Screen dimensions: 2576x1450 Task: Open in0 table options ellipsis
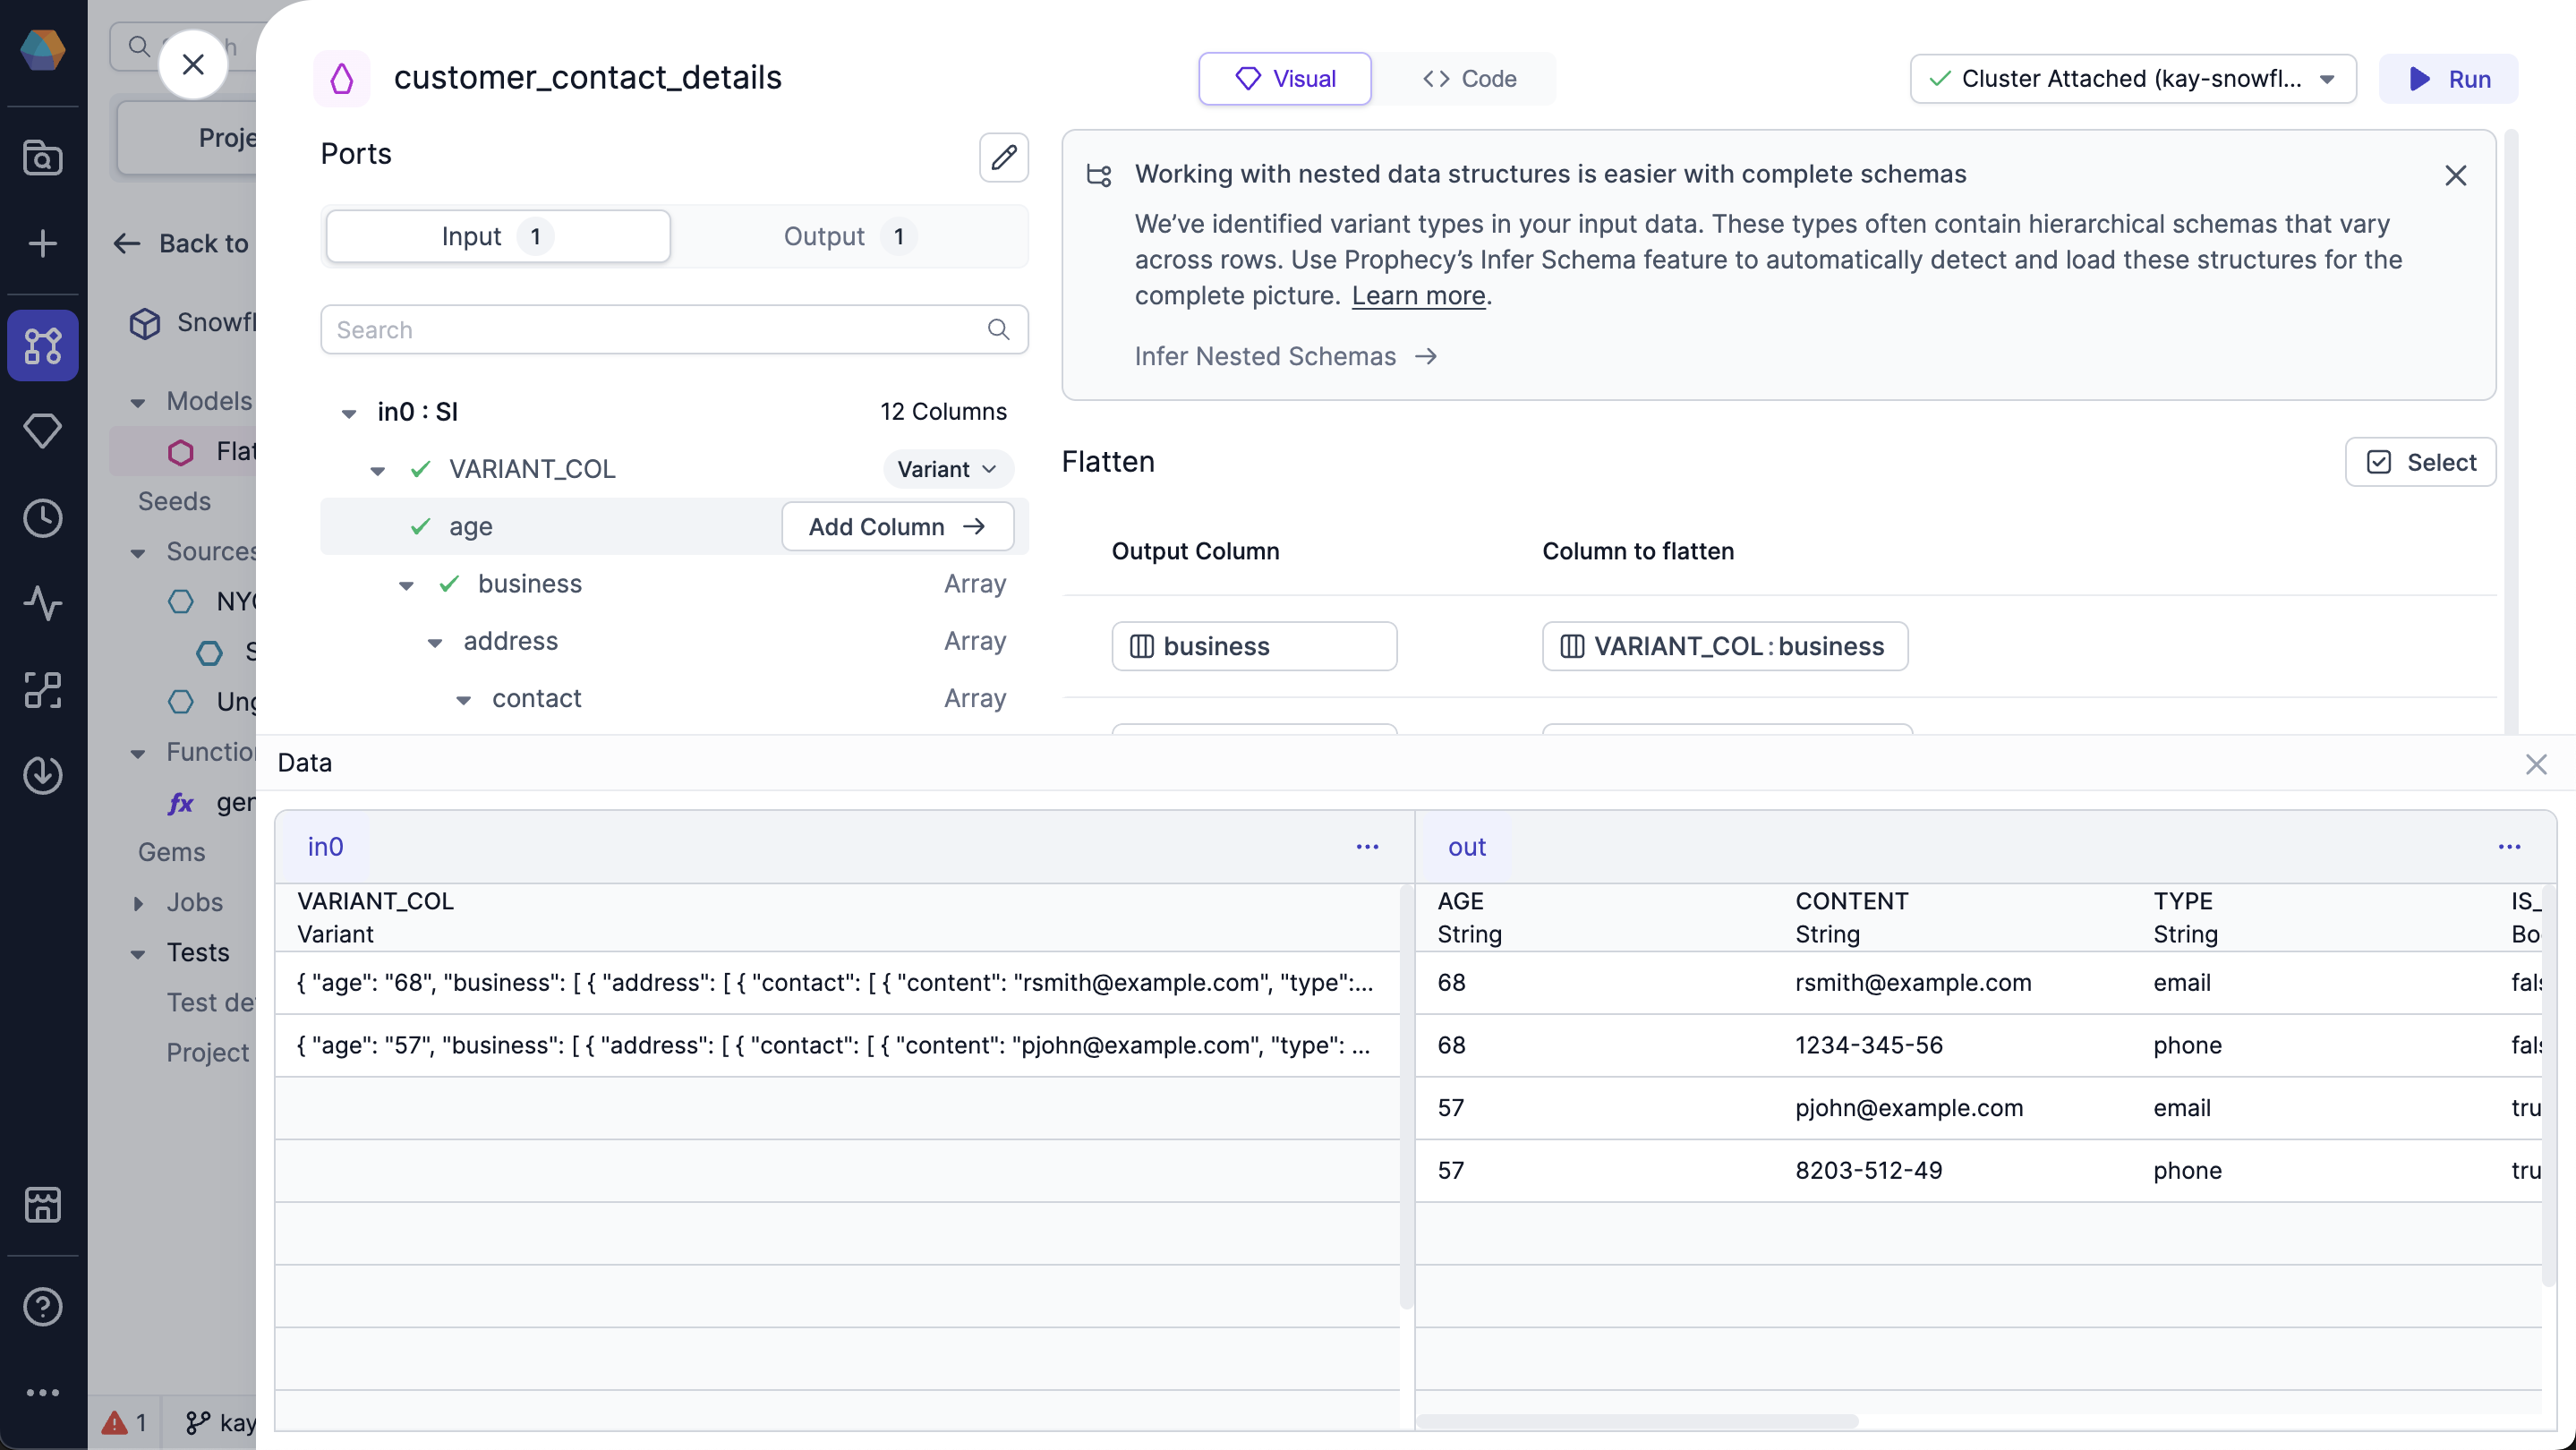coord(1367,847)
